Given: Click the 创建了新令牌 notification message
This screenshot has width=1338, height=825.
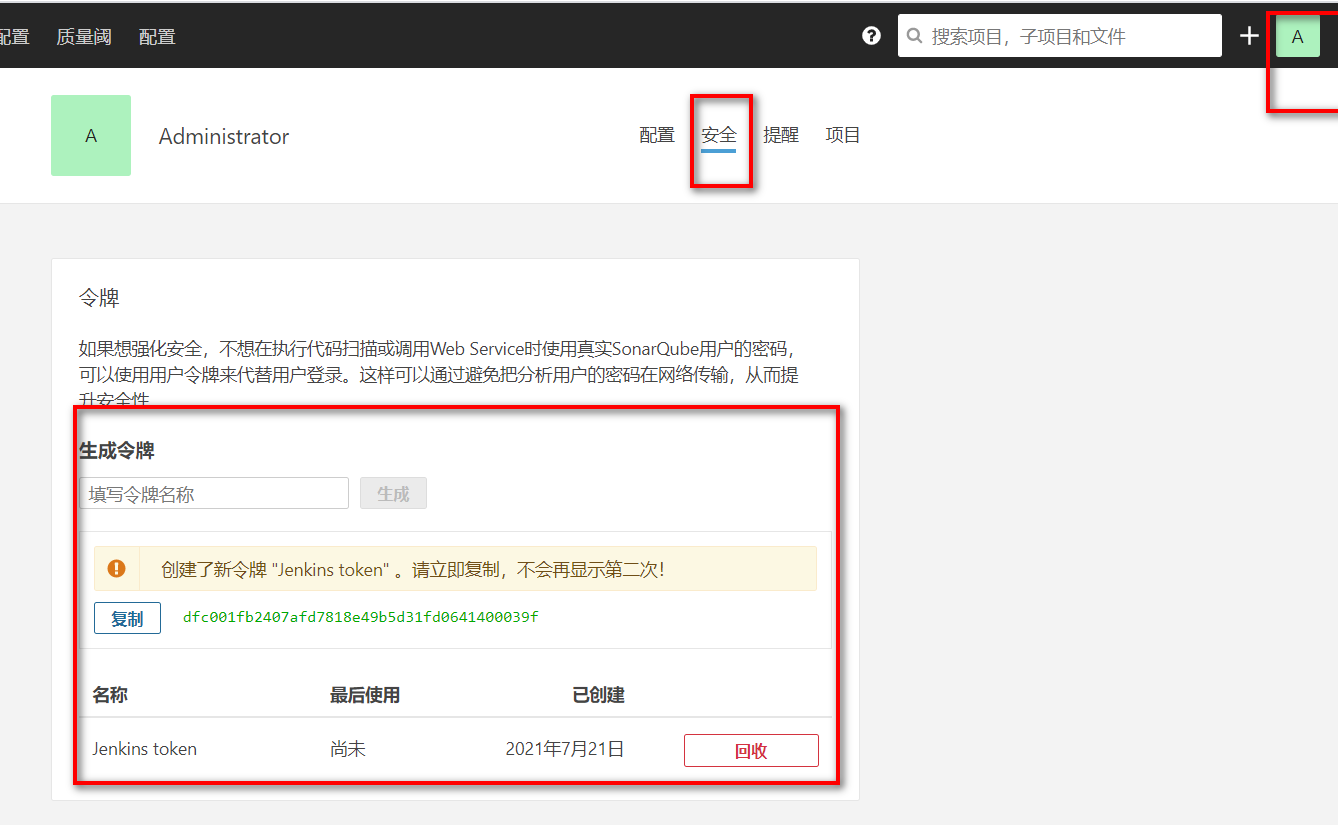Looking at the screenshot, I should (413, 570).
